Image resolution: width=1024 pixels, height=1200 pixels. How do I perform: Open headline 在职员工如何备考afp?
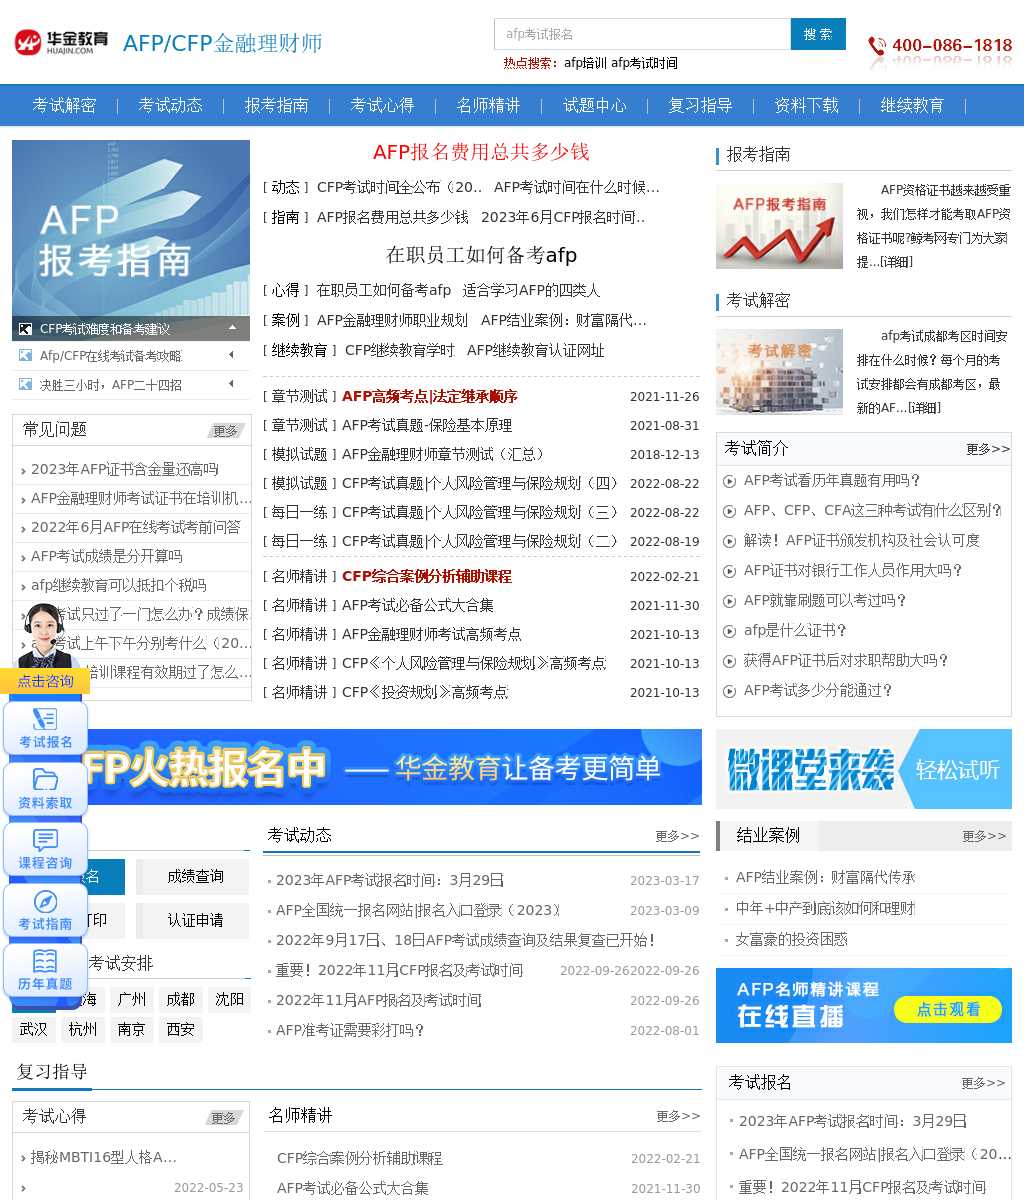pyautogui.click(x=481, y=255)
